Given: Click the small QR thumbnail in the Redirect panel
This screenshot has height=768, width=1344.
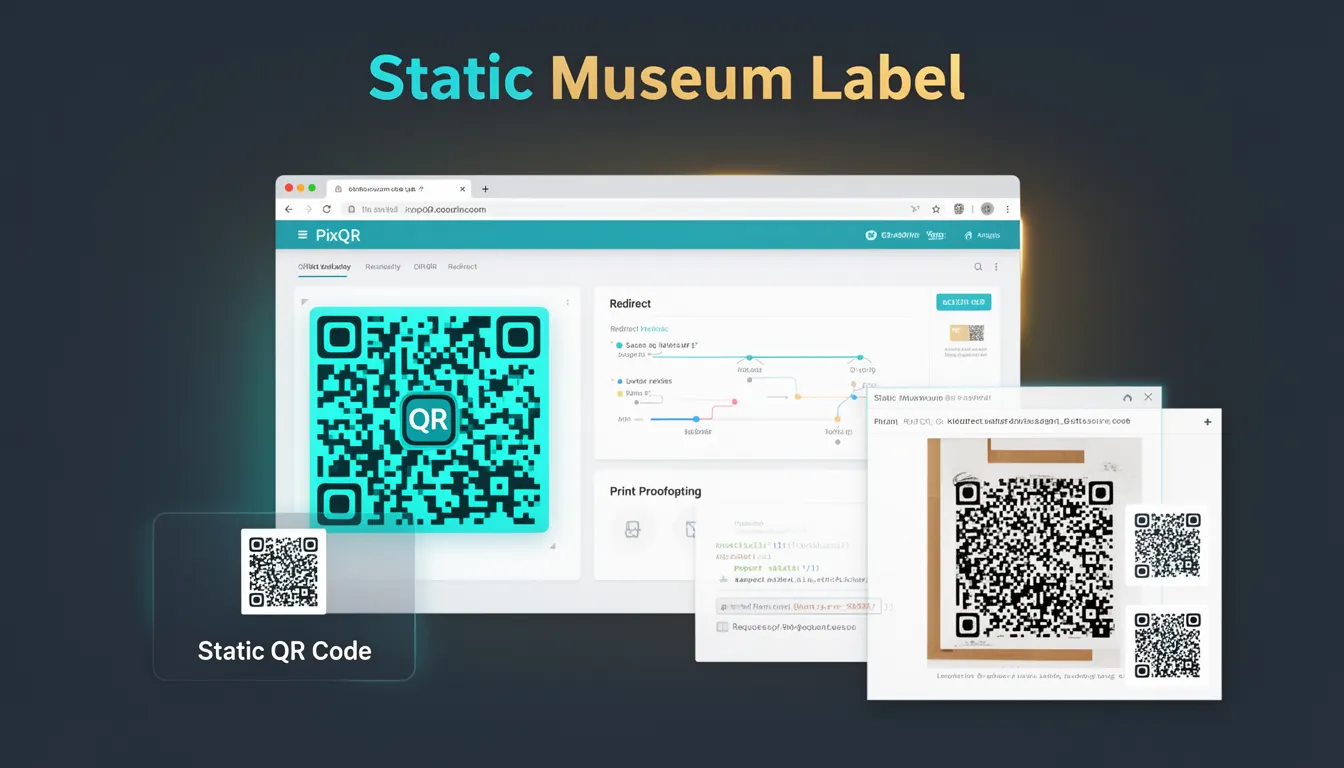Looking at the screenshot, I should click(967, 334).
